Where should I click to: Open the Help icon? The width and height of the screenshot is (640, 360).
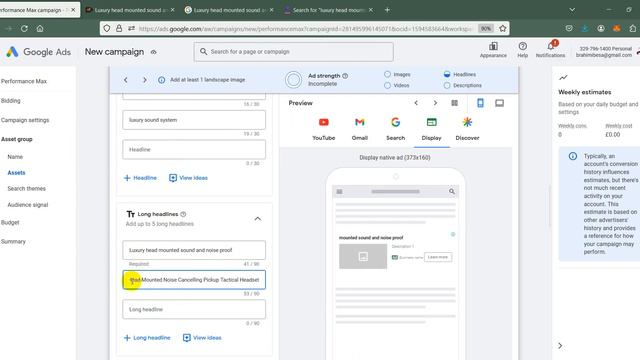pyautogui.click(x=522, y=46)
